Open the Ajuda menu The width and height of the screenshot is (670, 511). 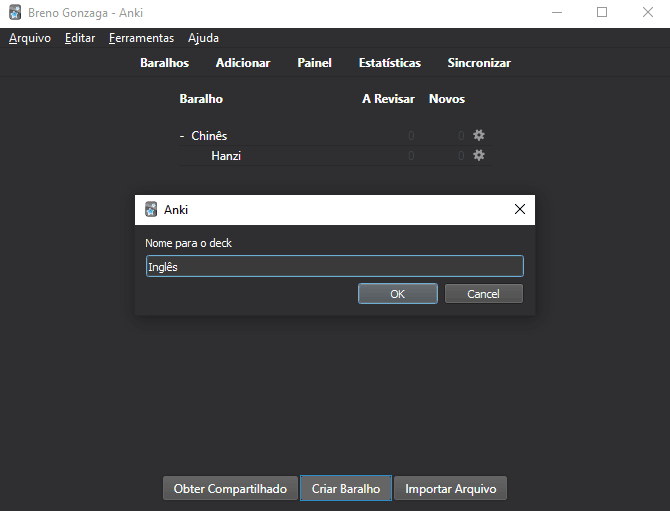coord(203,38)
